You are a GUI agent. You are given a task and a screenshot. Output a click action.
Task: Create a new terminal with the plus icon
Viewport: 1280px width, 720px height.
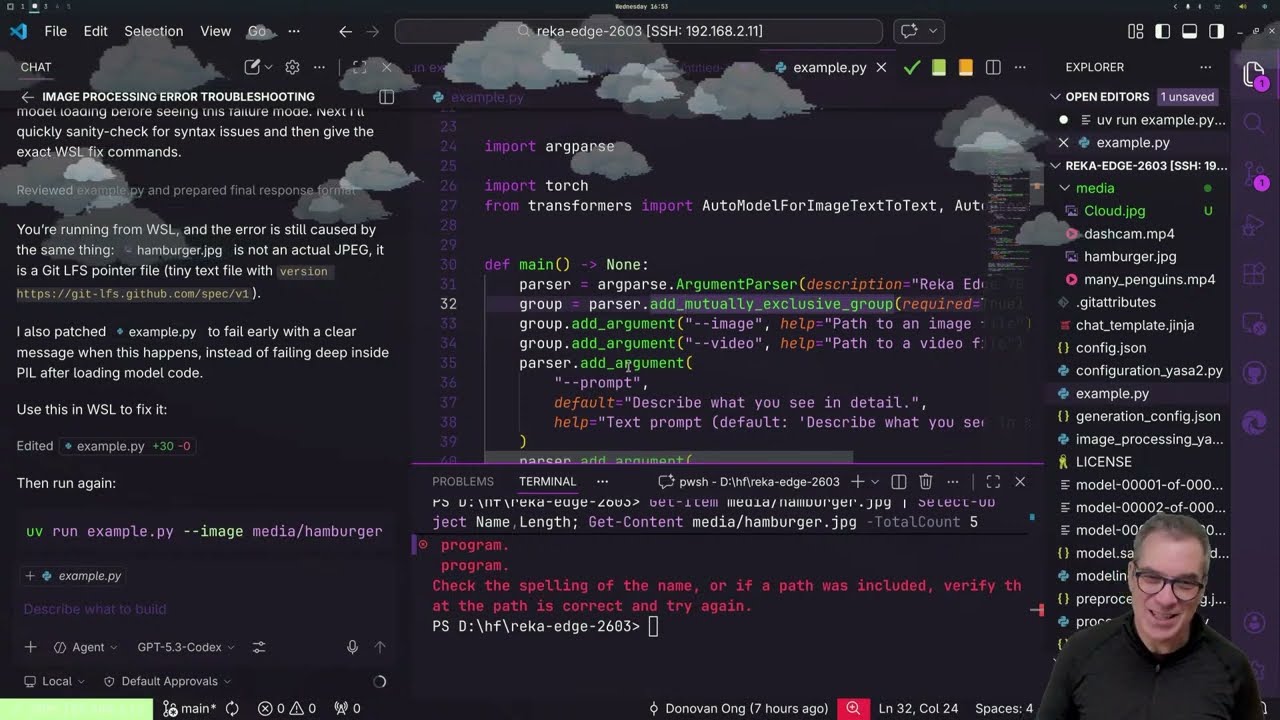tap(857, 482)
